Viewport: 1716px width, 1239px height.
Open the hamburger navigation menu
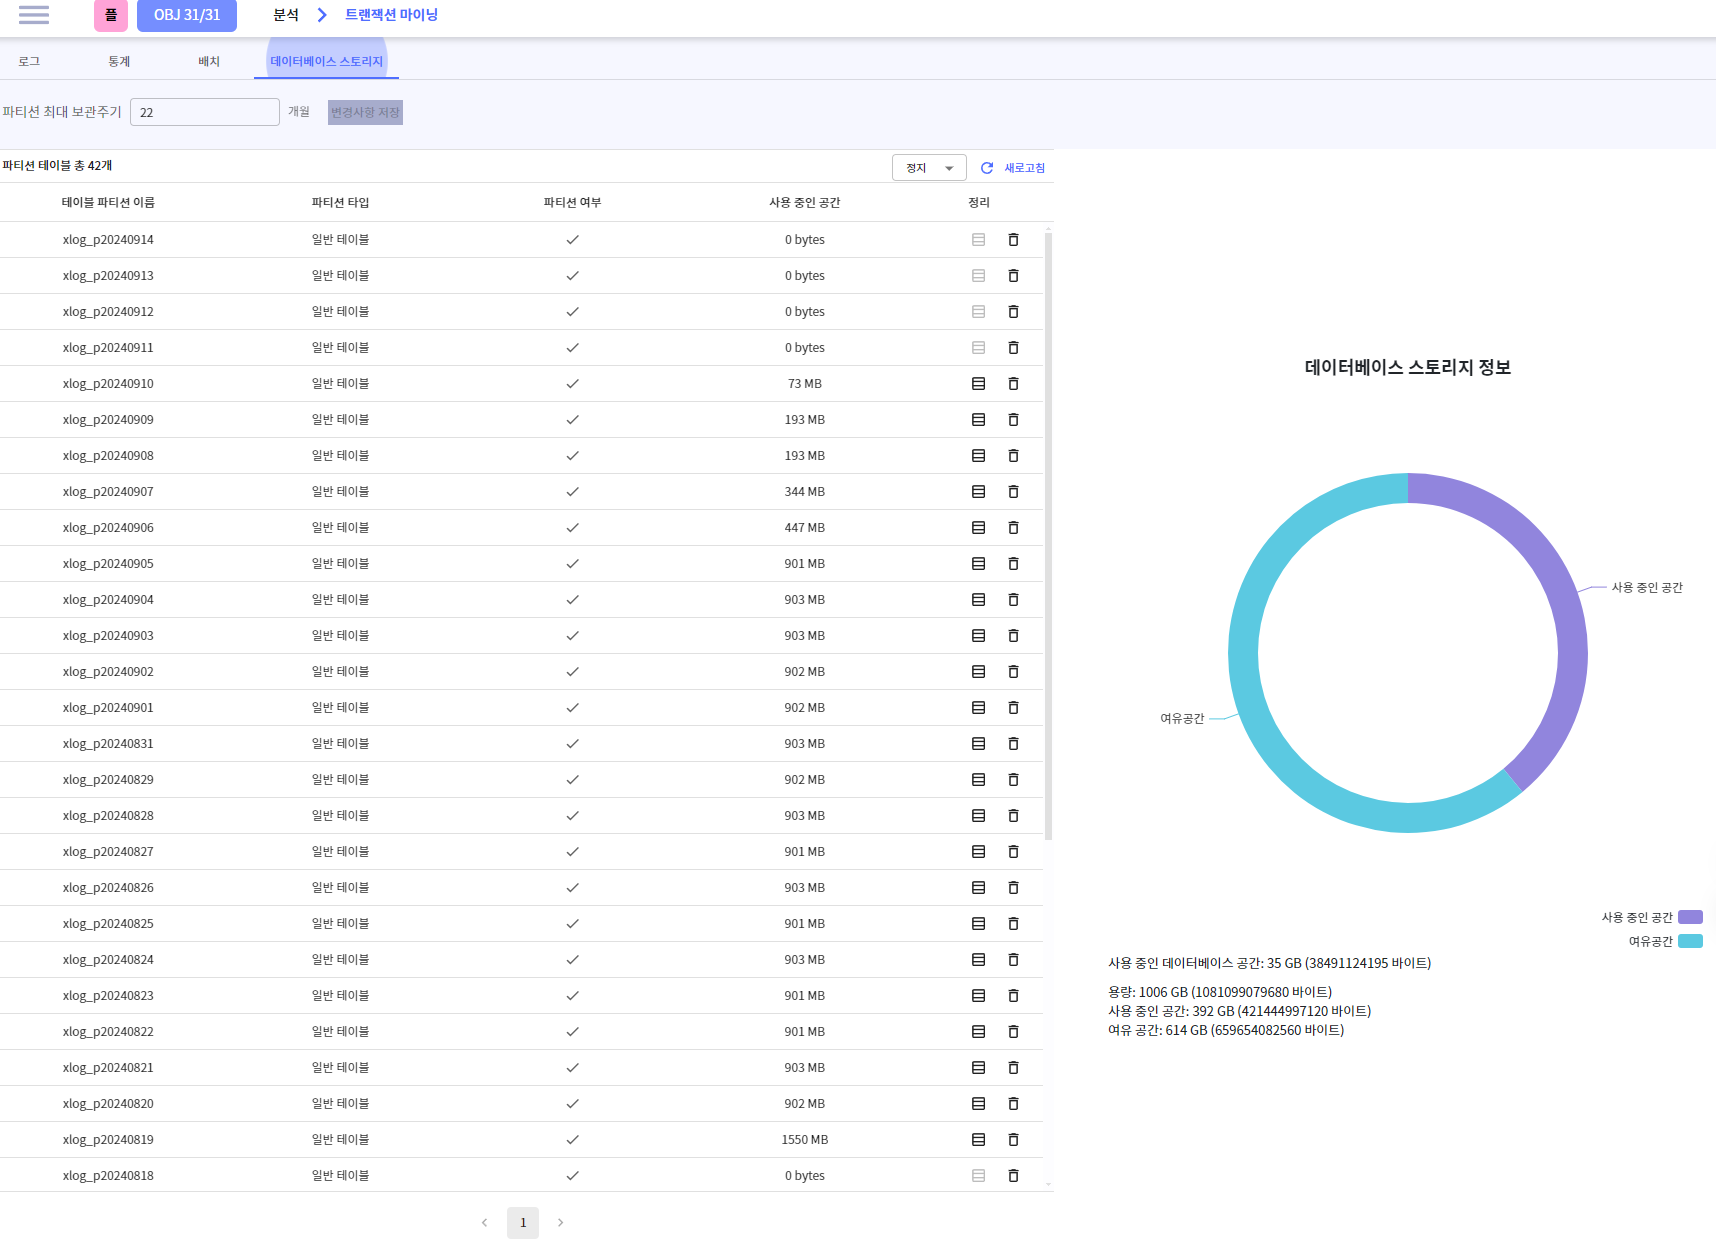coord(34,15)
